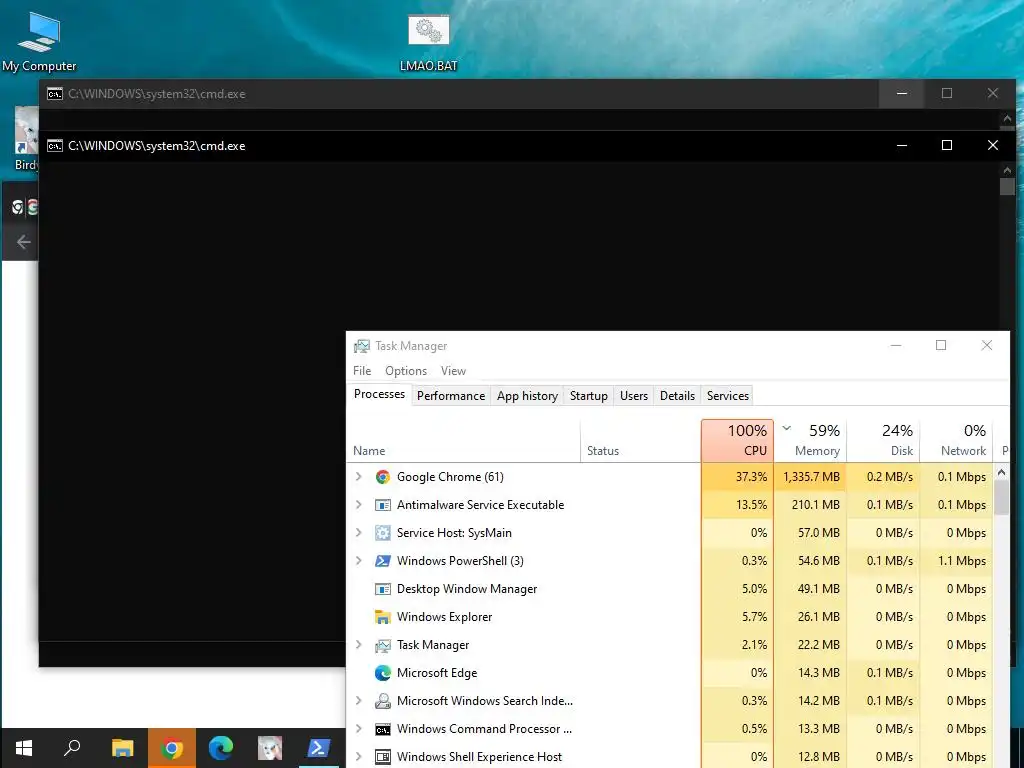Screen dimensions: 1024x768
Task: Expand Windows Shell Experience Host row
Action: click(x=359, y=757)
